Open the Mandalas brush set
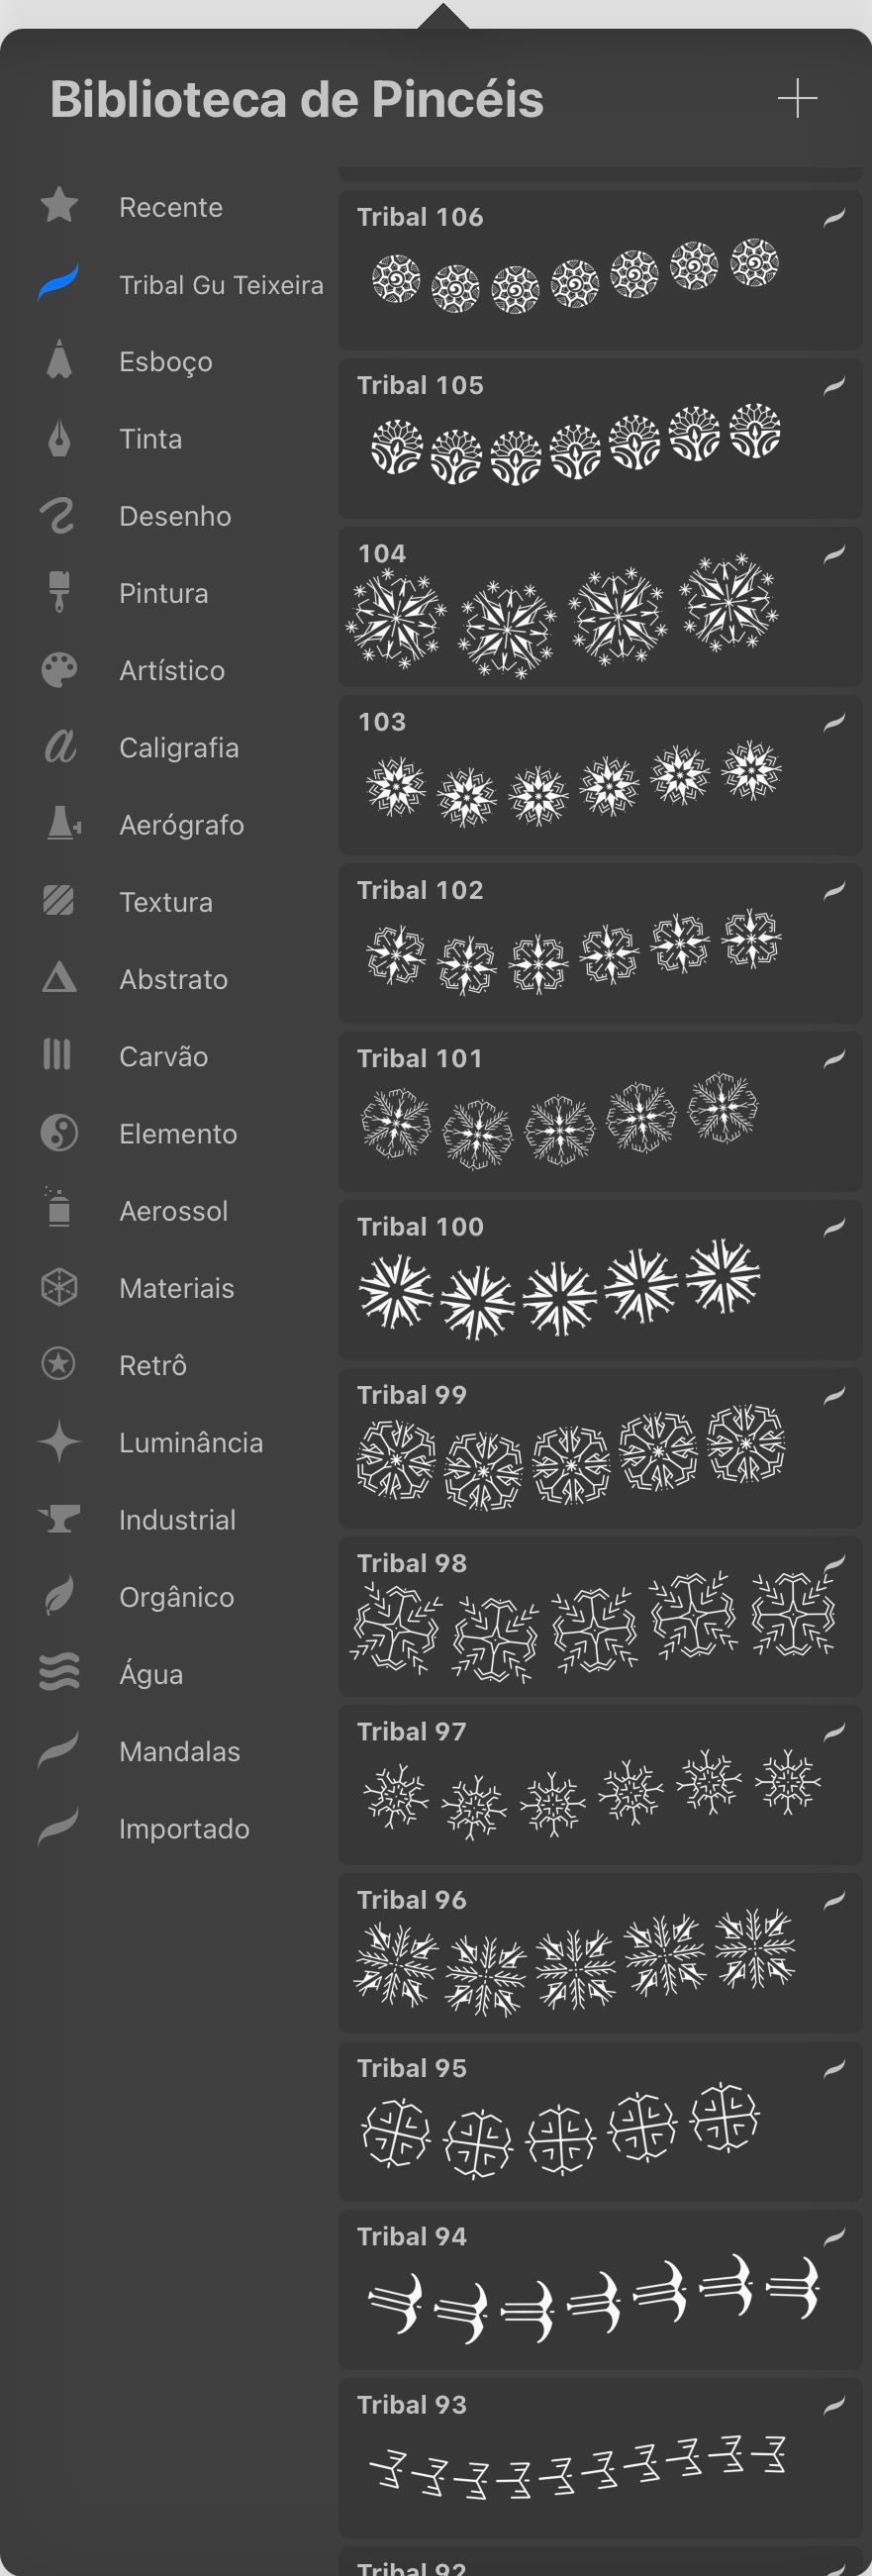Image resolution: width=872 pixels, height=2576 pixels. click(179, 1751)
